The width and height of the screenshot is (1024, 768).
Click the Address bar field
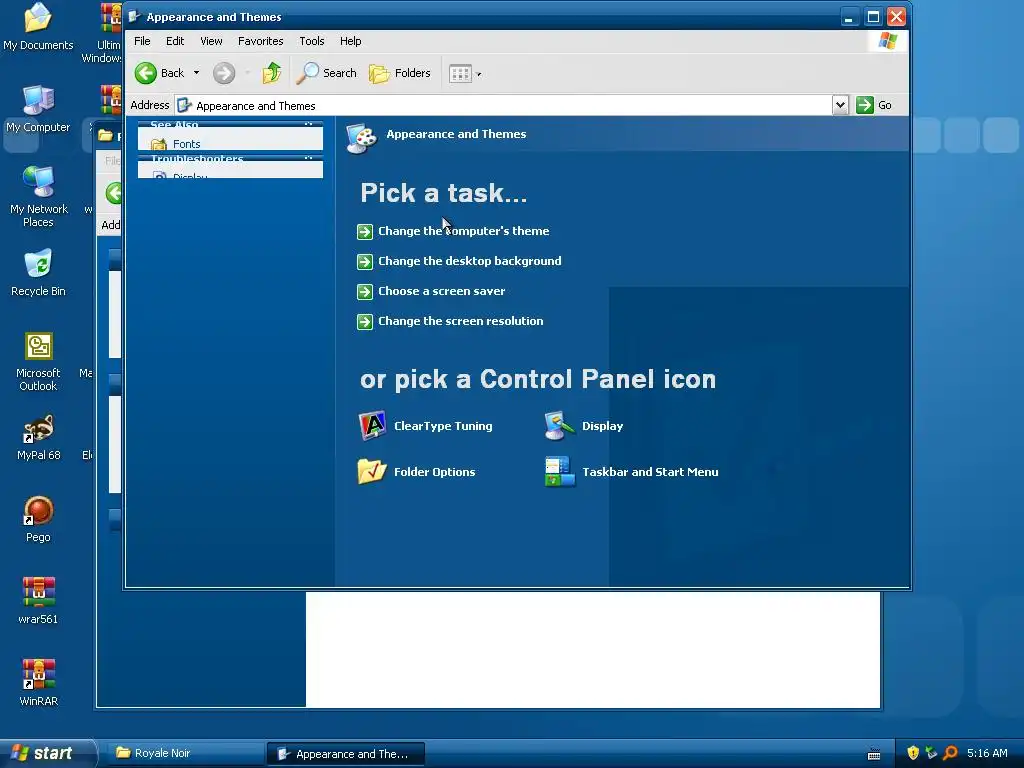(x=503, y=105)
